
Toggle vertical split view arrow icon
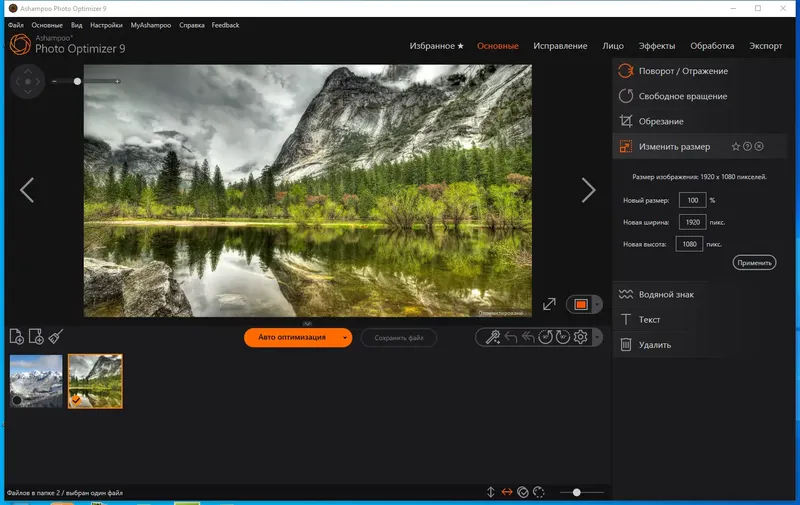click(490, 492)
